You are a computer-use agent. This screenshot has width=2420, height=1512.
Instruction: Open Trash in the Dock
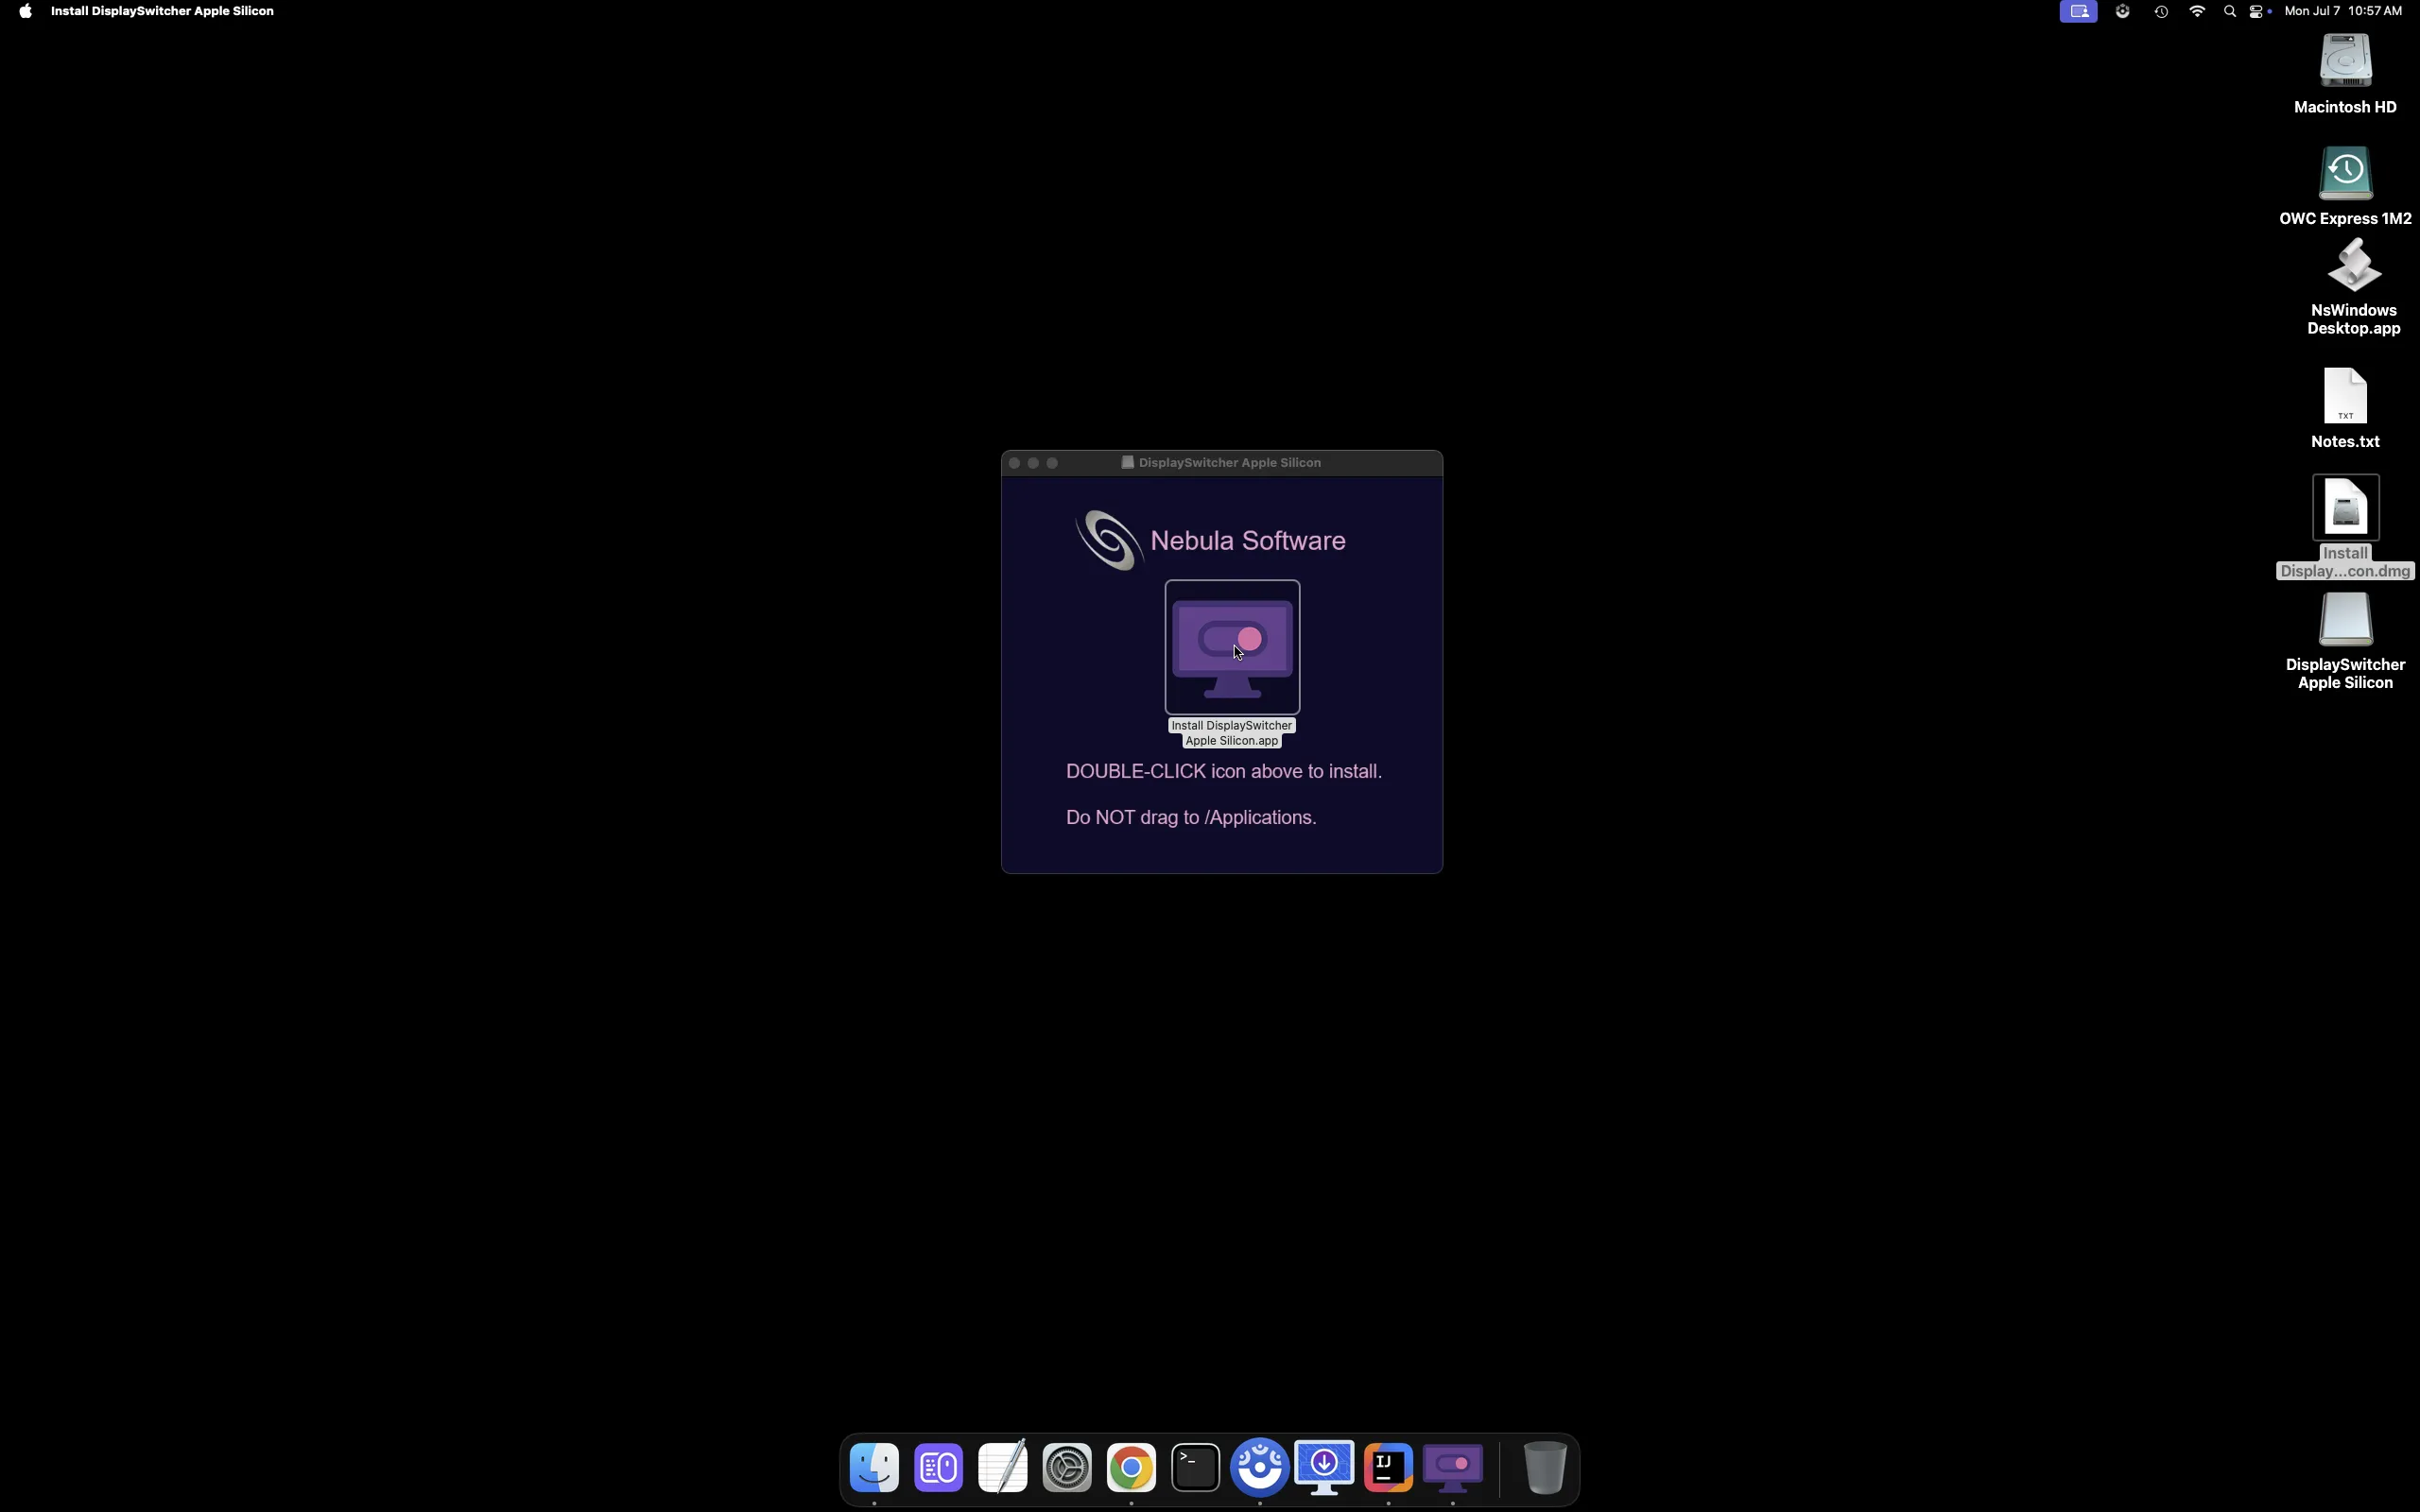point(1545,1468)
